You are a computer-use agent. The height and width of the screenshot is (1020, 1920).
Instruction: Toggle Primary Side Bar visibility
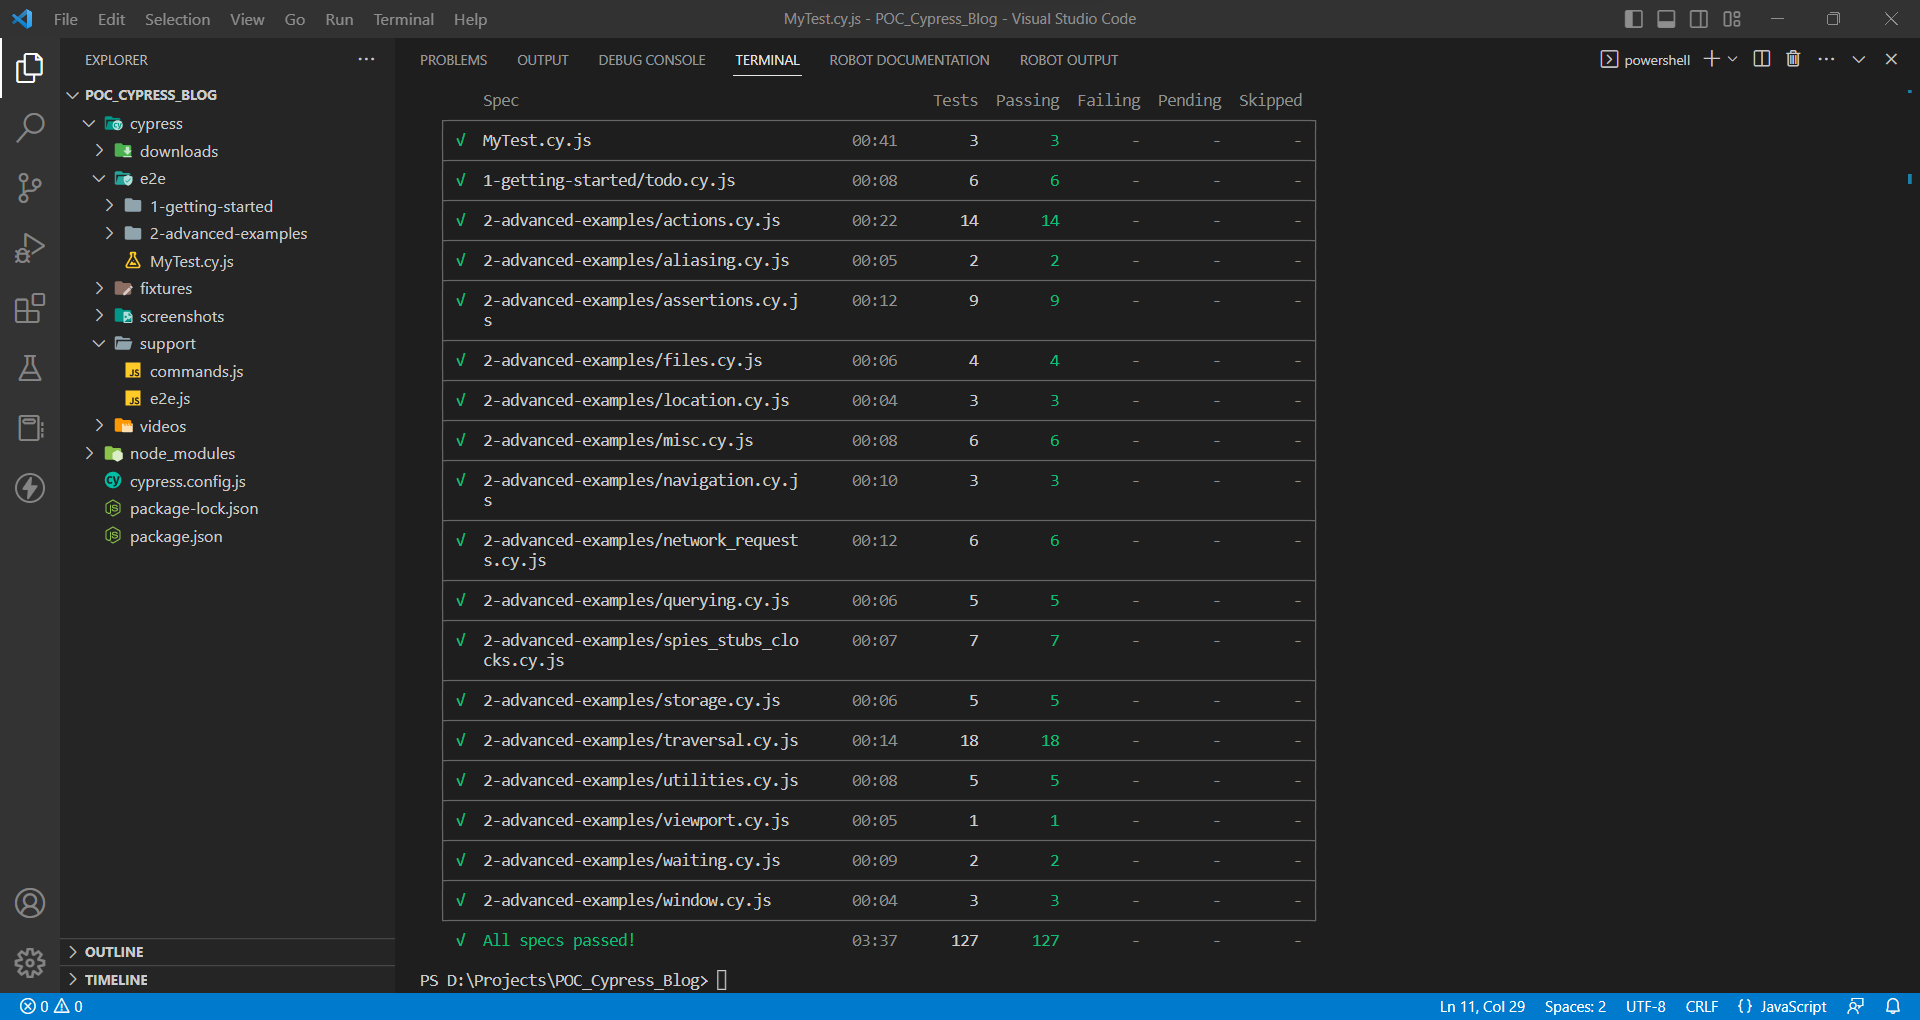[x=1634, y=19]
